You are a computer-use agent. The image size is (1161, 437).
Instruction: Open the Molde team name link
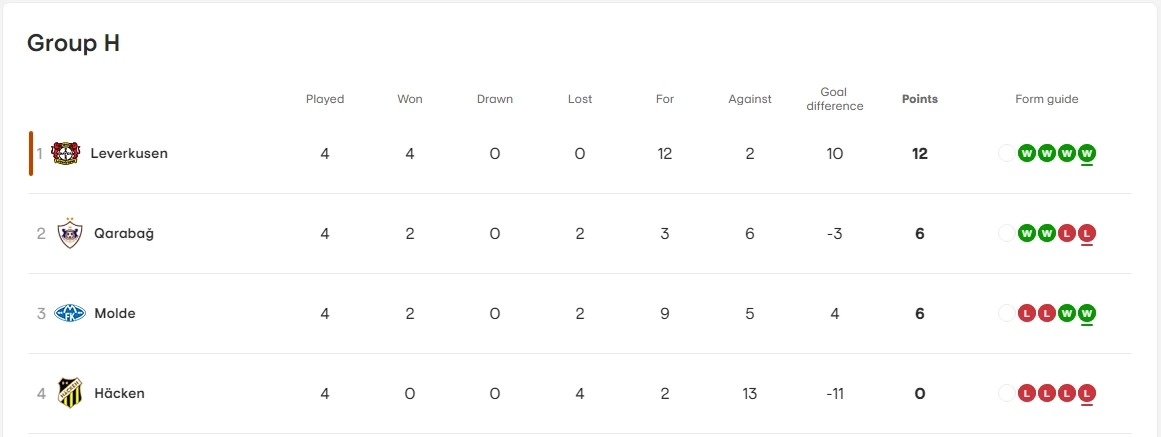coord(115,313)
